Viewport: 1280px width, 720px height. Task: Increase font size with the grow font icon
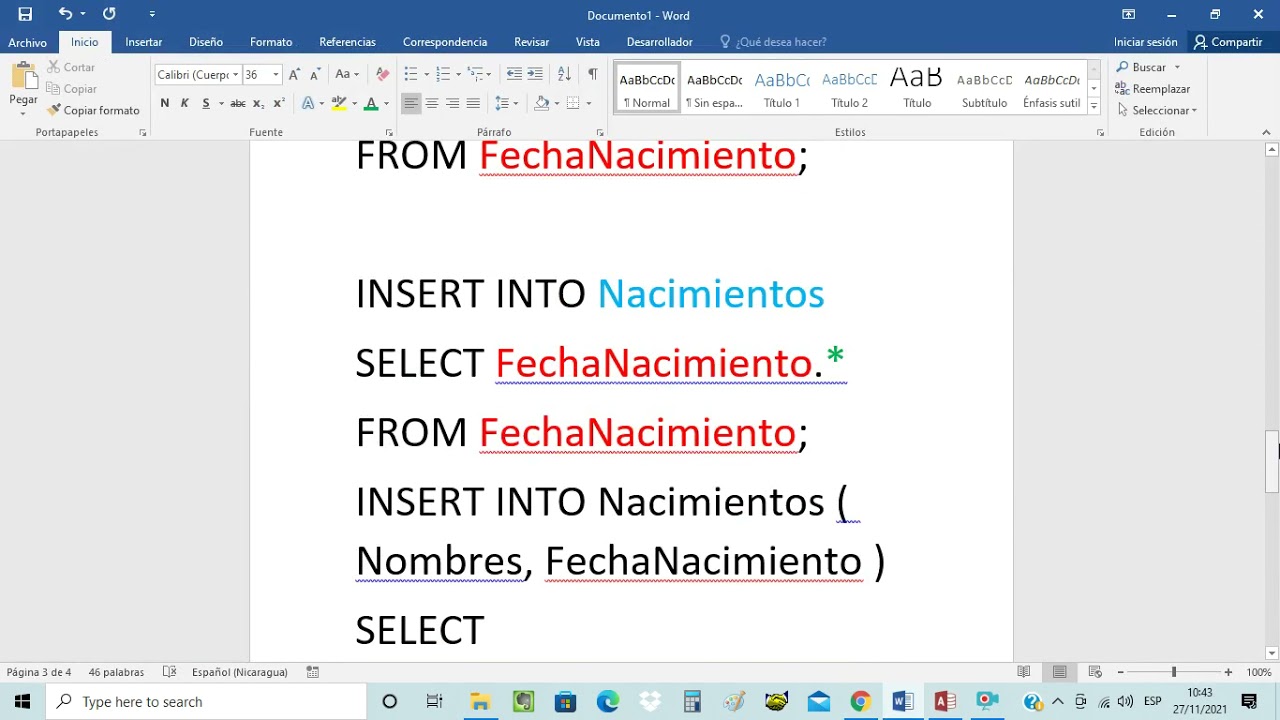click(x=294, y=75)
